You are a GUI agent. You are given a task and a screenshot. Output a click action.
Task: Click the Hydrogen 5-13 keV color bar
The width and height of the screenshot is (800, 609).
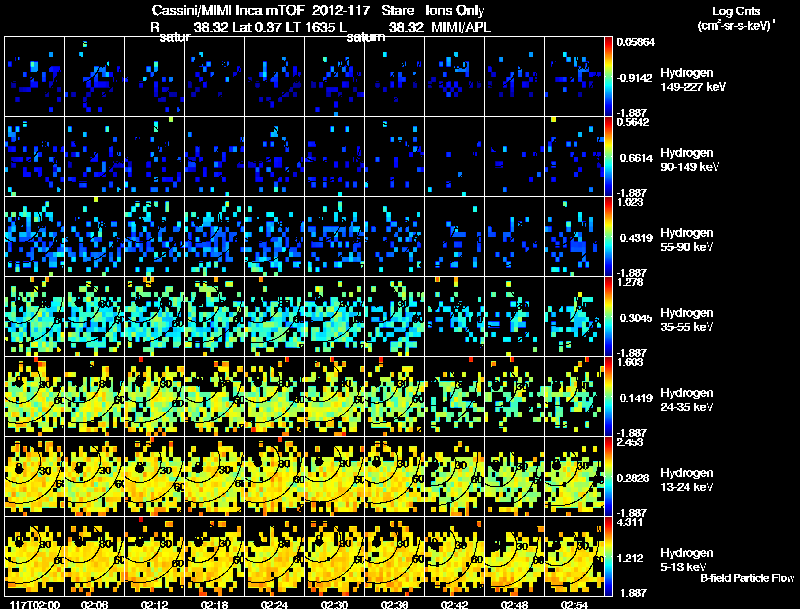(x=610, y=556)
